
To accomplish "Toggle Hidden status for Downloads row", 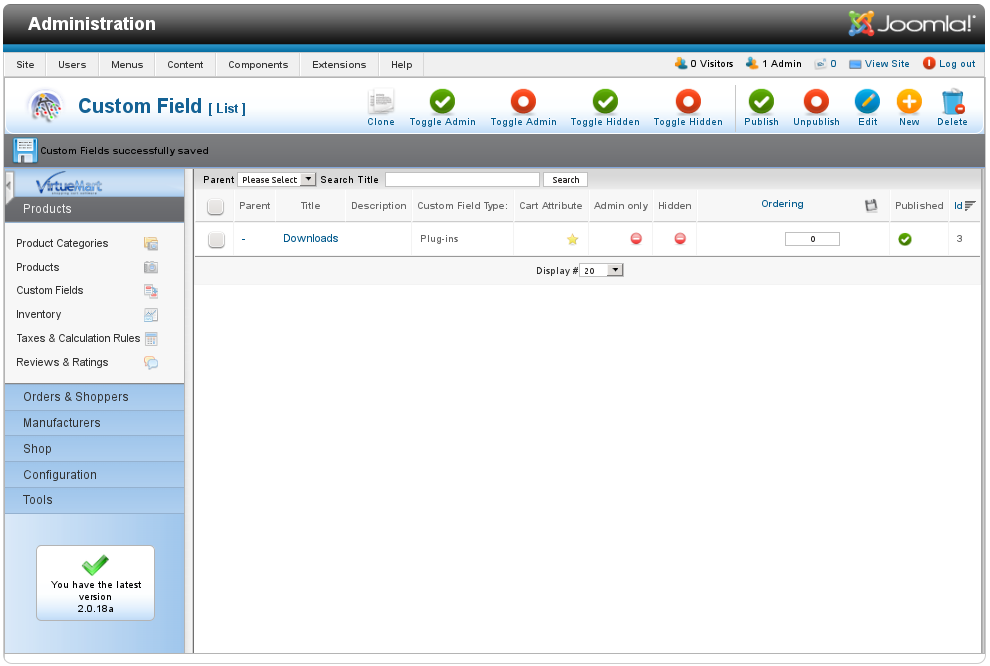I will pyautogui.click(x=680, y=239).
